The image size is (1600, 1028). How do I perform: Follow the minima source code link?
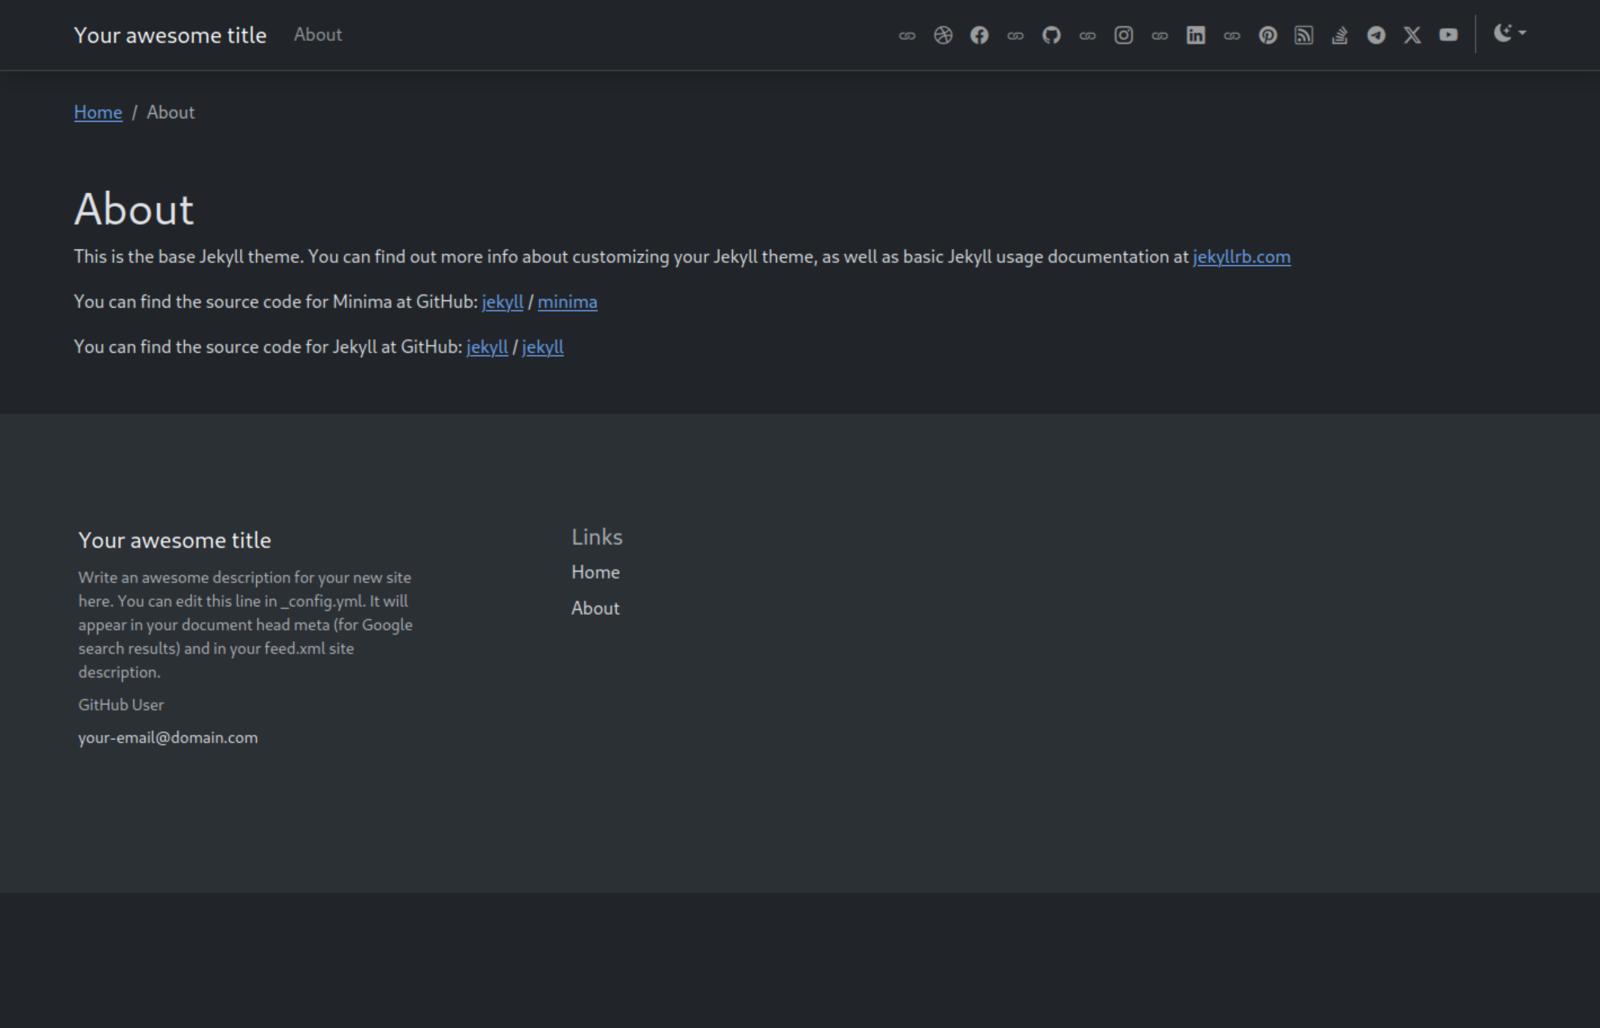click(567, 301)
